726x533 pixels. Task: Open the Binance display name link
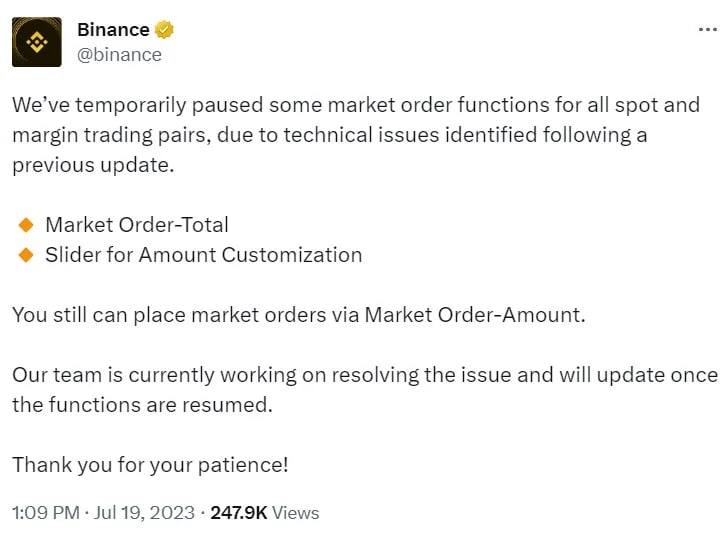[113, 30]
